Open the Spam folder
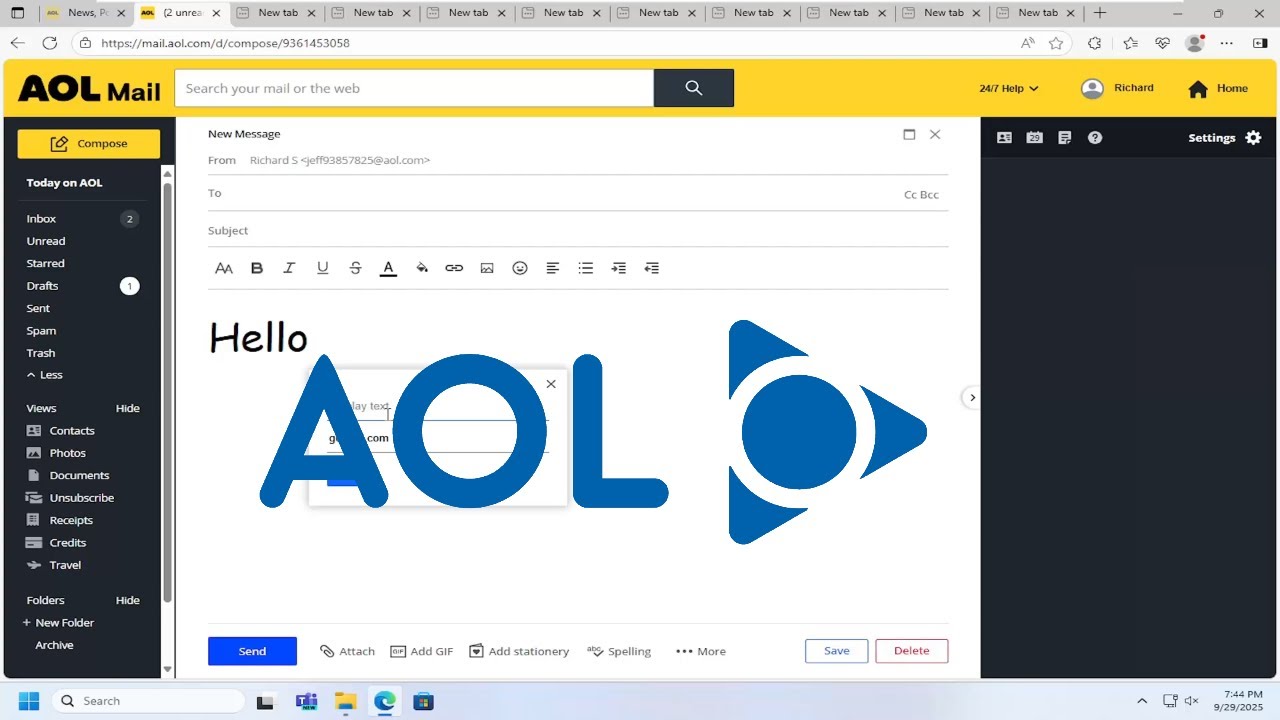The width and height of the screenshot is (1280, 720). click(x=41, y=331)
